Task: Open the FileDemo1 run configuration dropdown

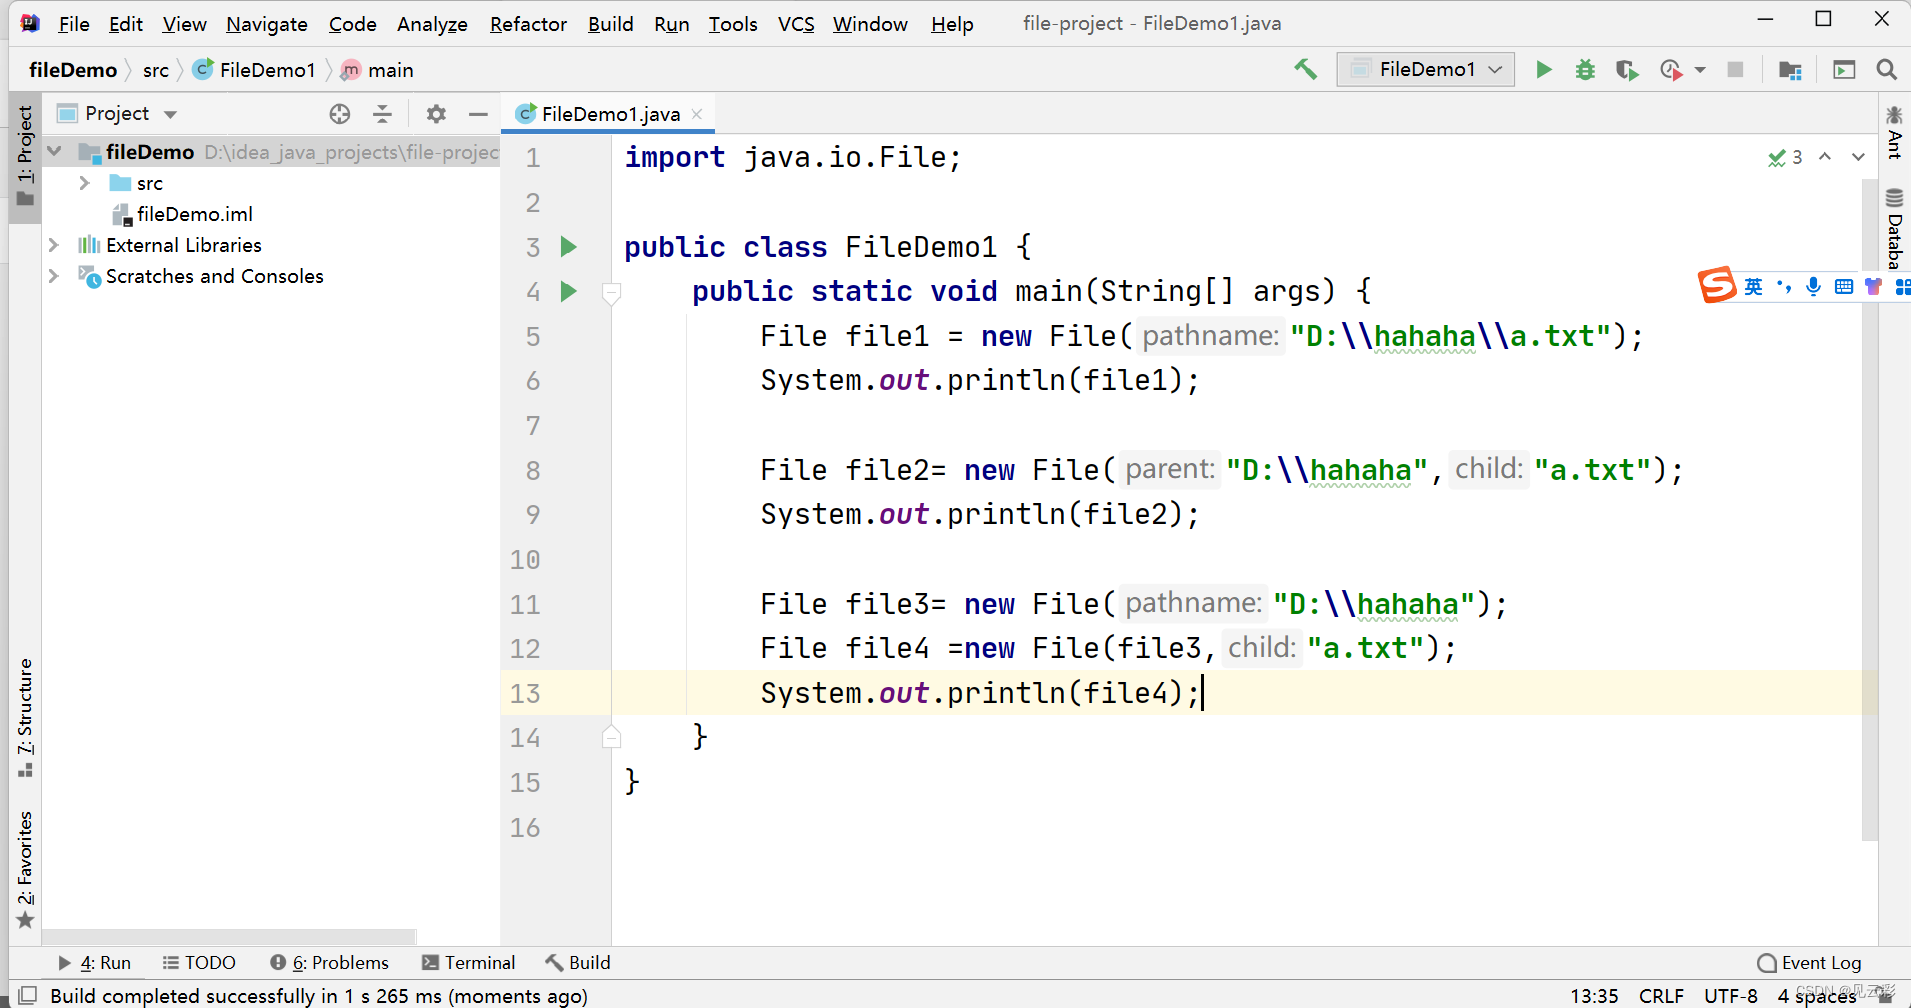Action: coord(1425,69)
